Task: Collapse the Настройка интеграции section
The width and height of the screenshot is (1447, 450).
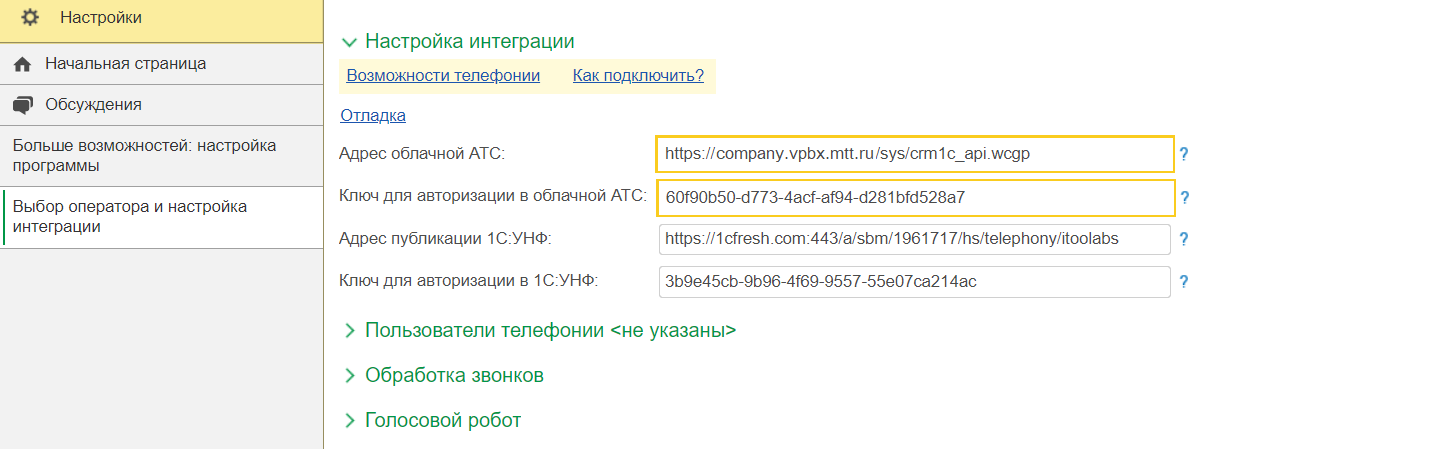Action: pyautogui.click(x=349, y=42)
